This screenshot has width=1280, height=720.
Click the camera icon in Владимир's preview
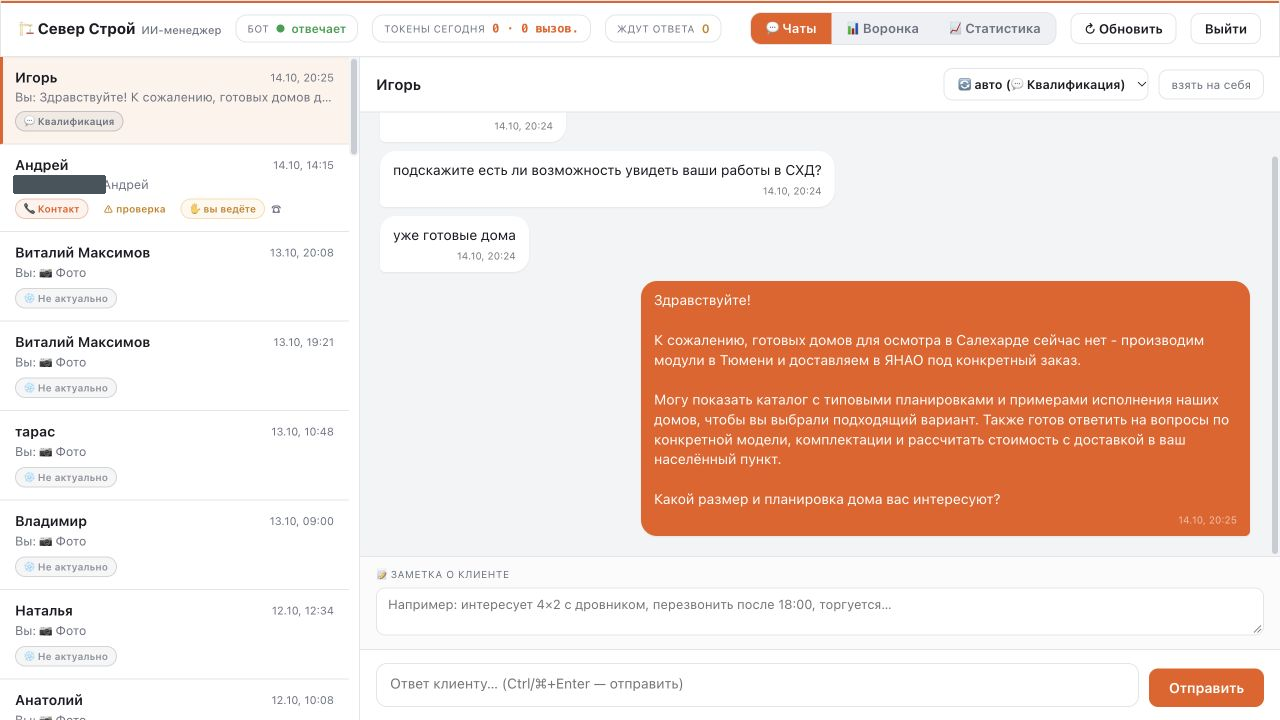(45, 541)
